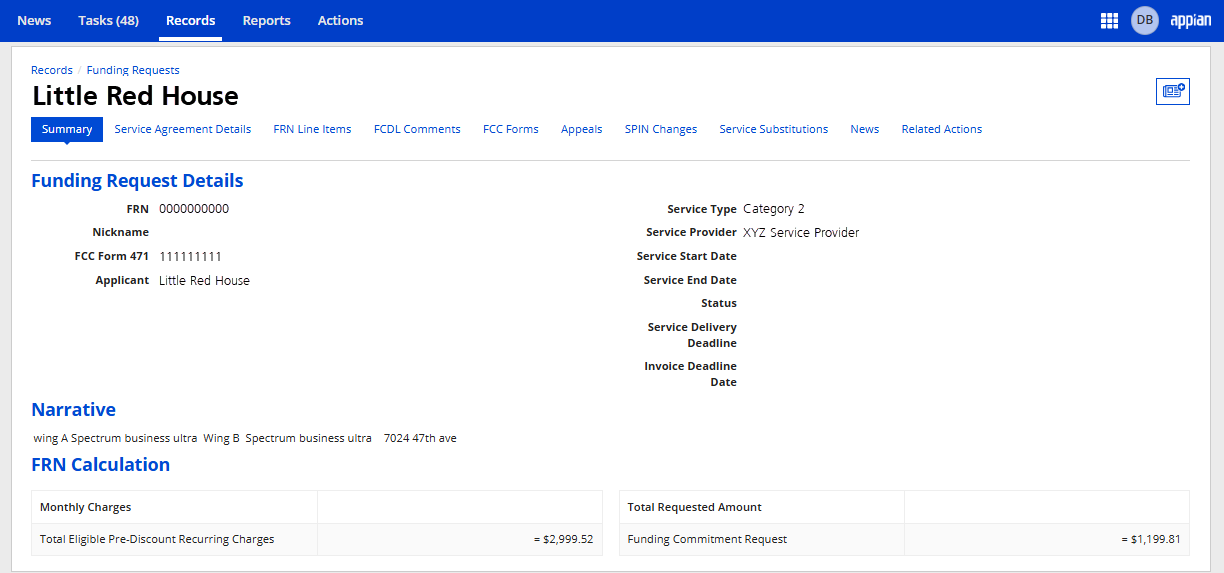View the FCDL Comments tab

click(x=417, y=129)
